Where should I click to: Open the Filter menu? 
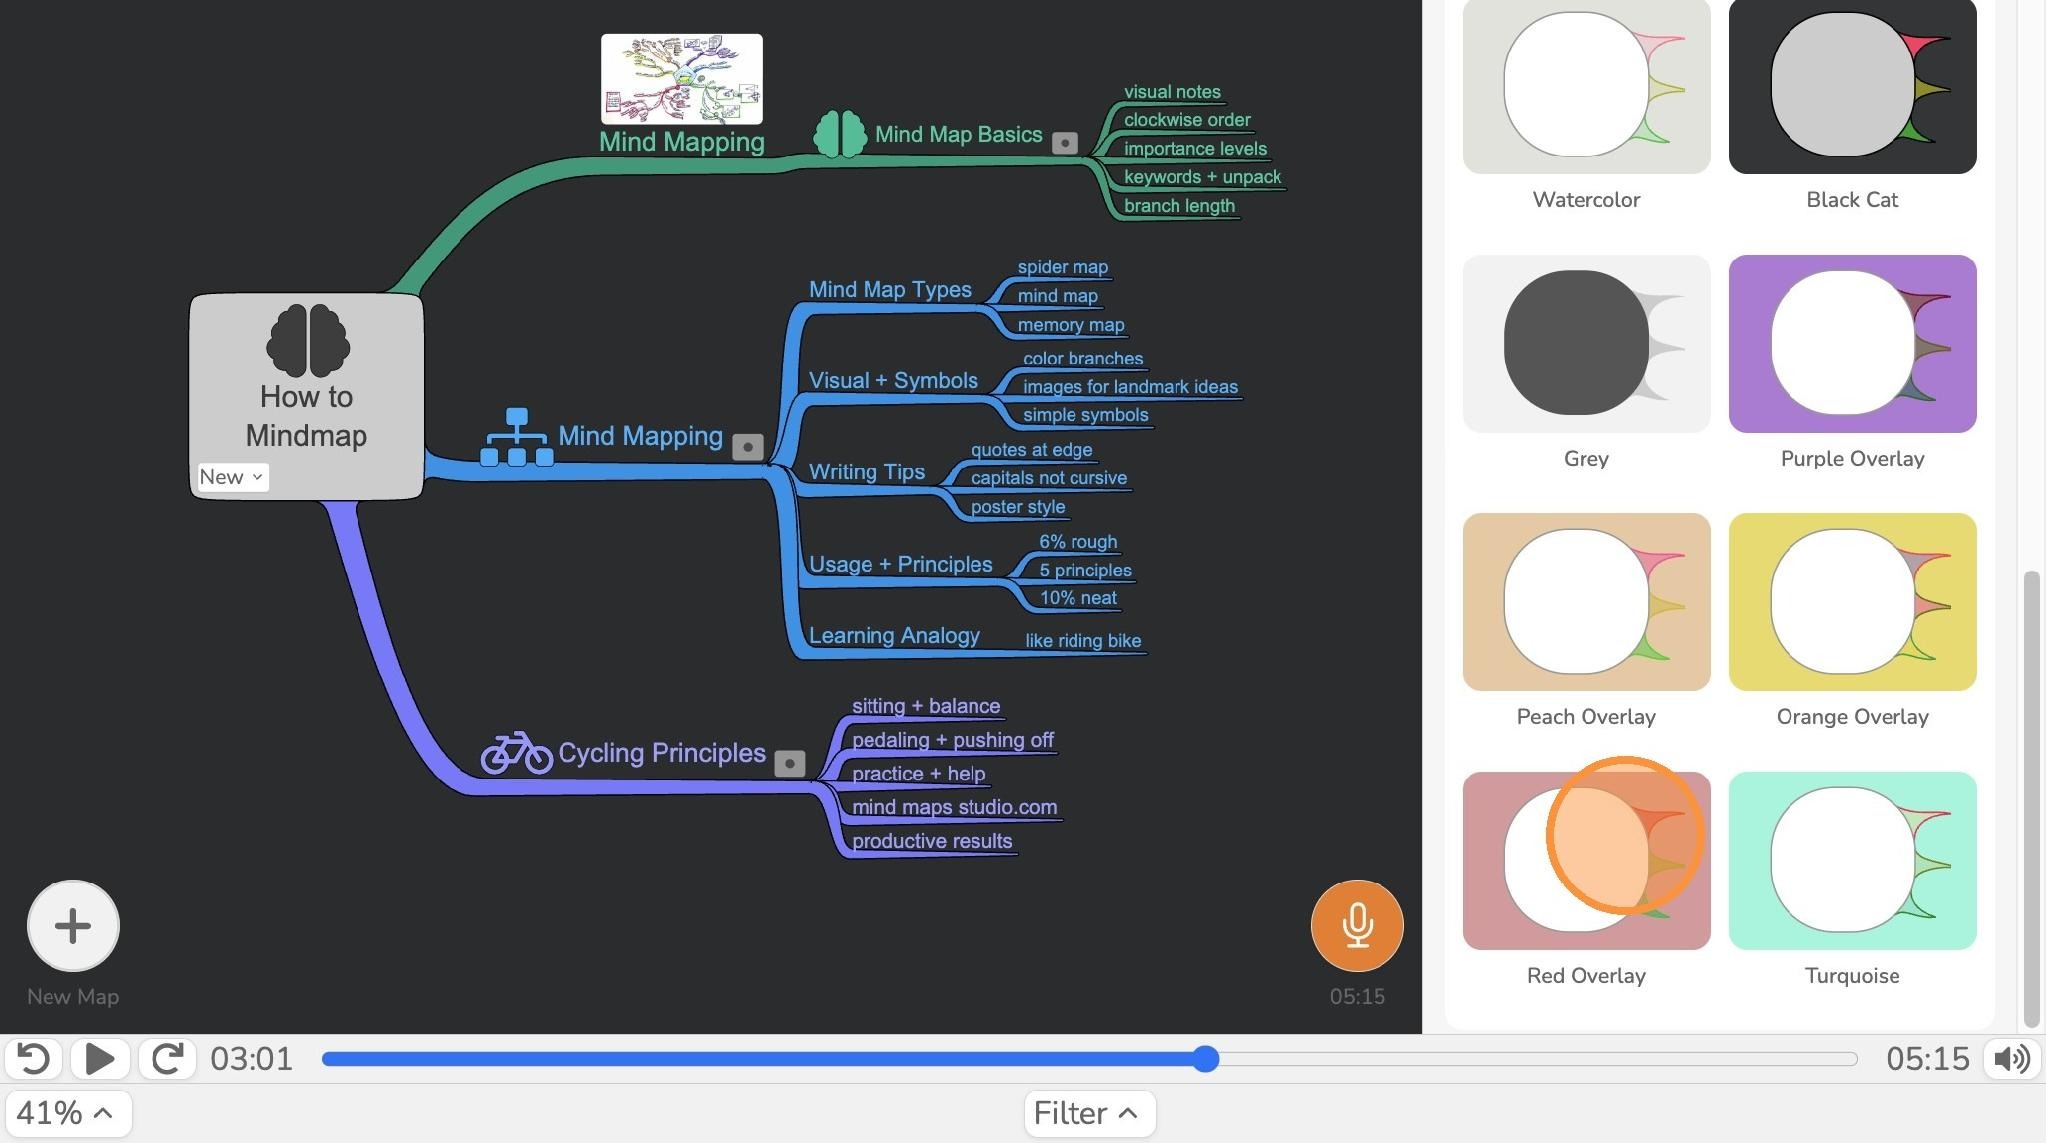(x=1090, y=1113)
